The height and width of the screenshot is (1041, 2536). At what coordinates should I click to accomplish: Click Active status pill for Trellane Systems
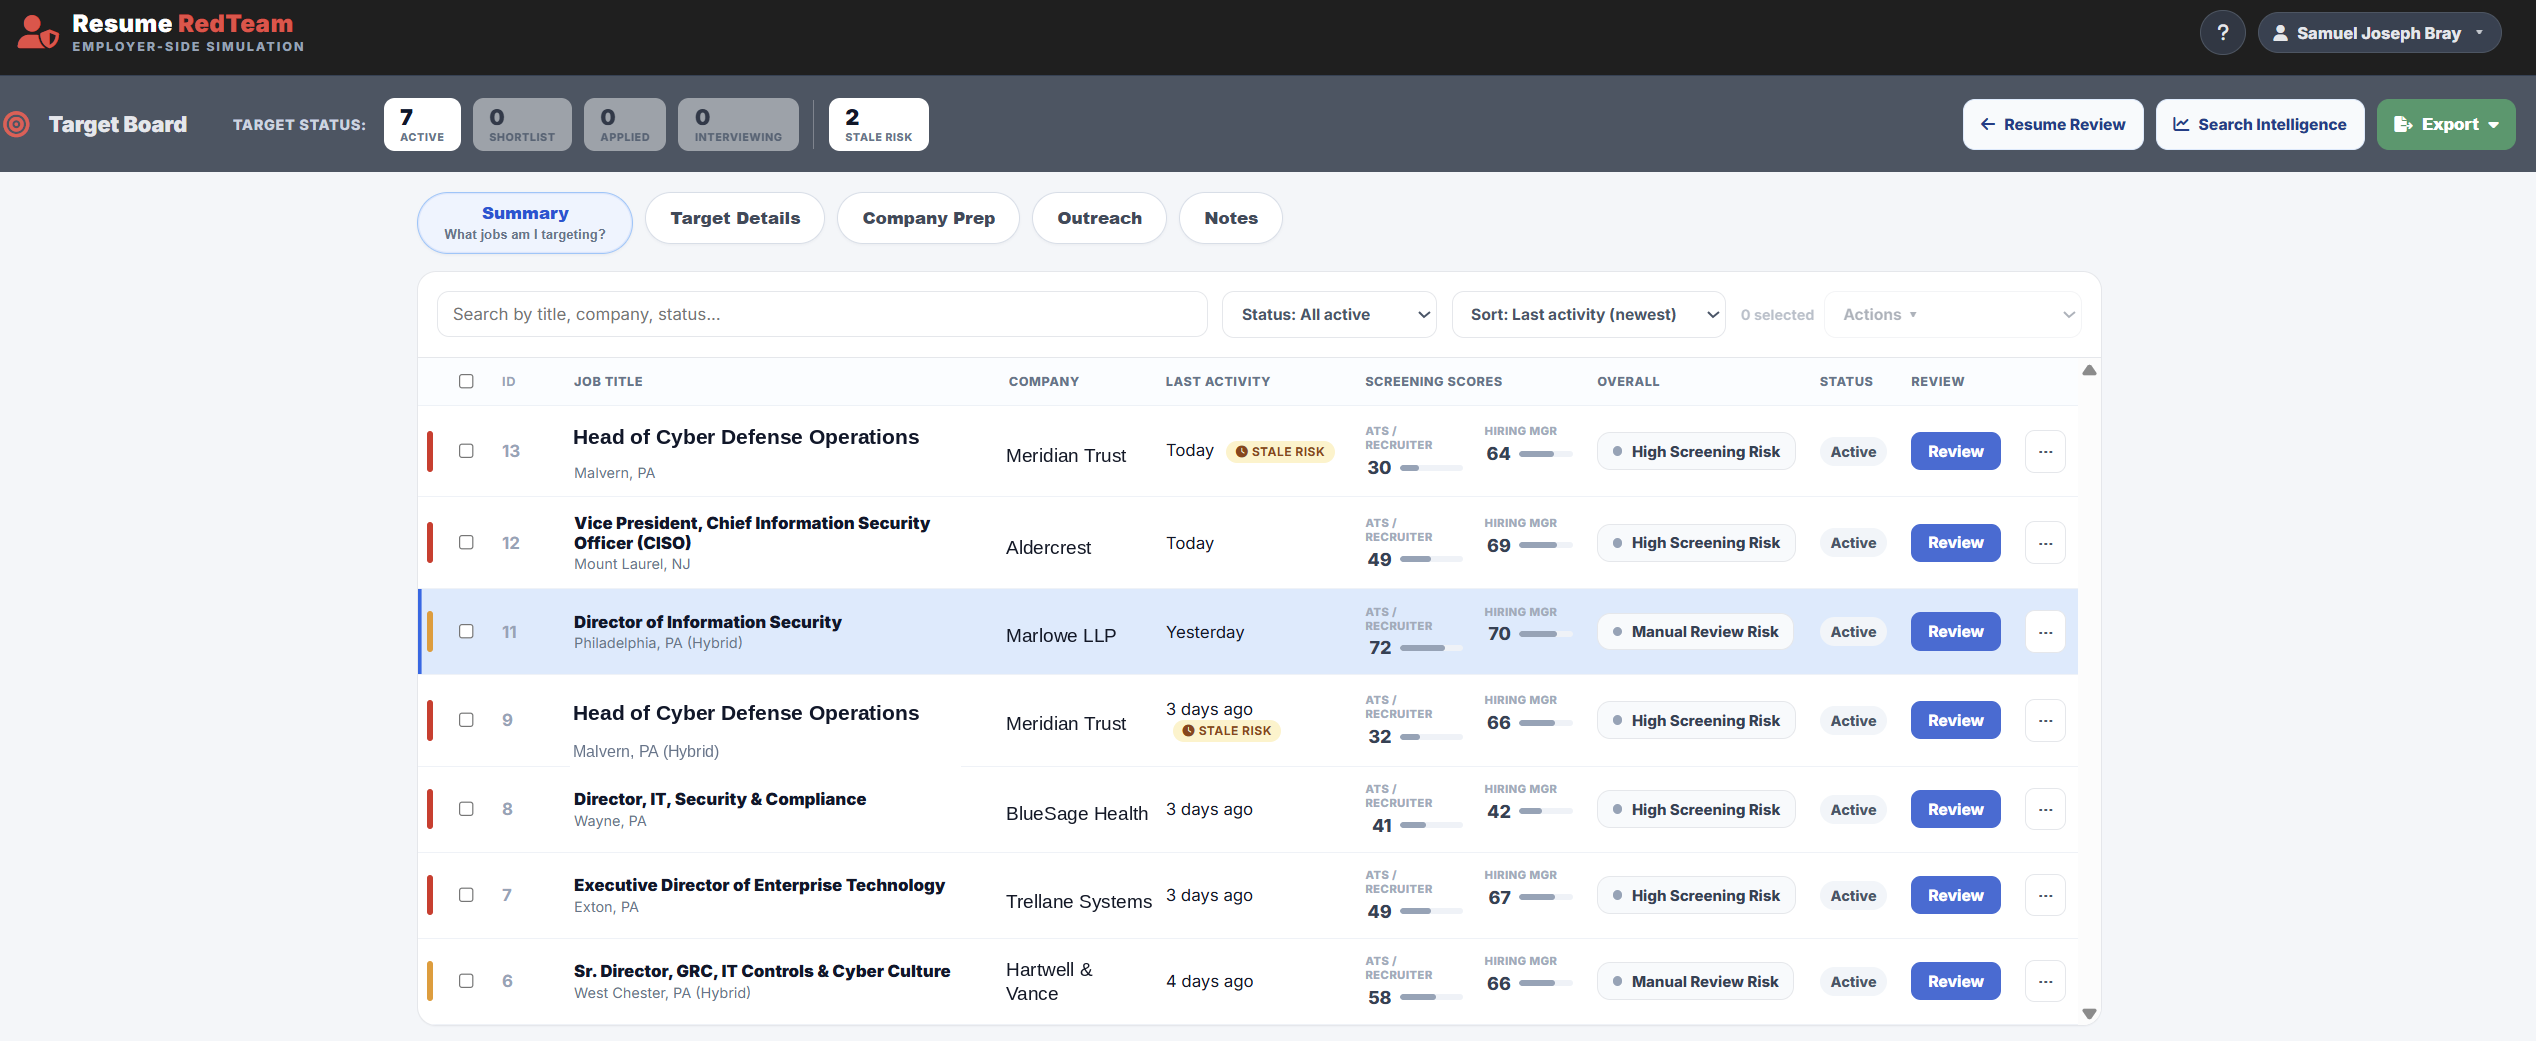coord(1853,896)
